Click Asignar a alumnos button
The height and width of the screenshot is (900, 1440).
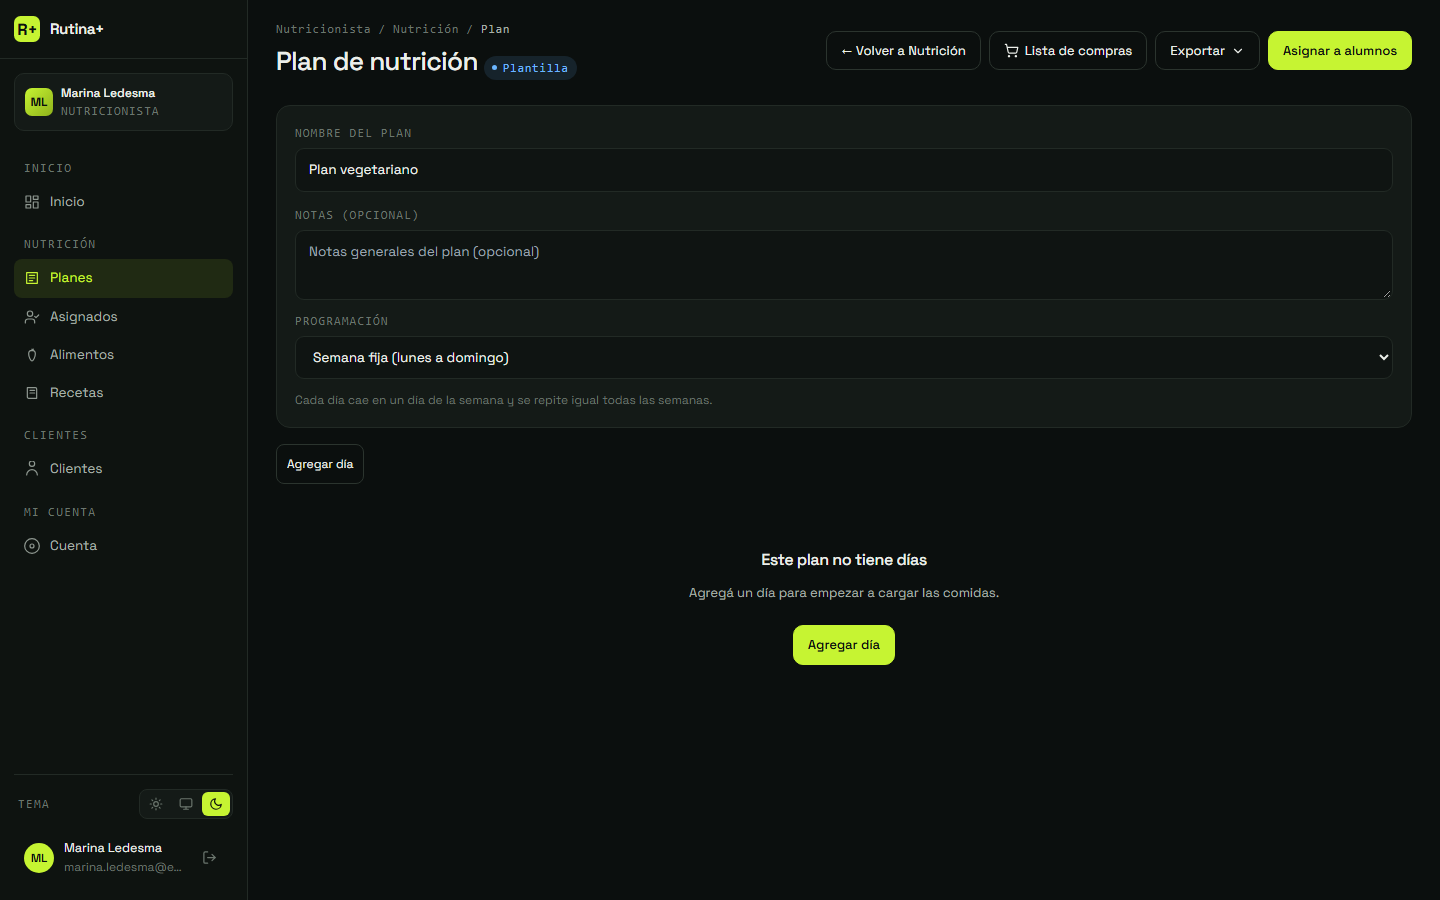(1340, 51)
